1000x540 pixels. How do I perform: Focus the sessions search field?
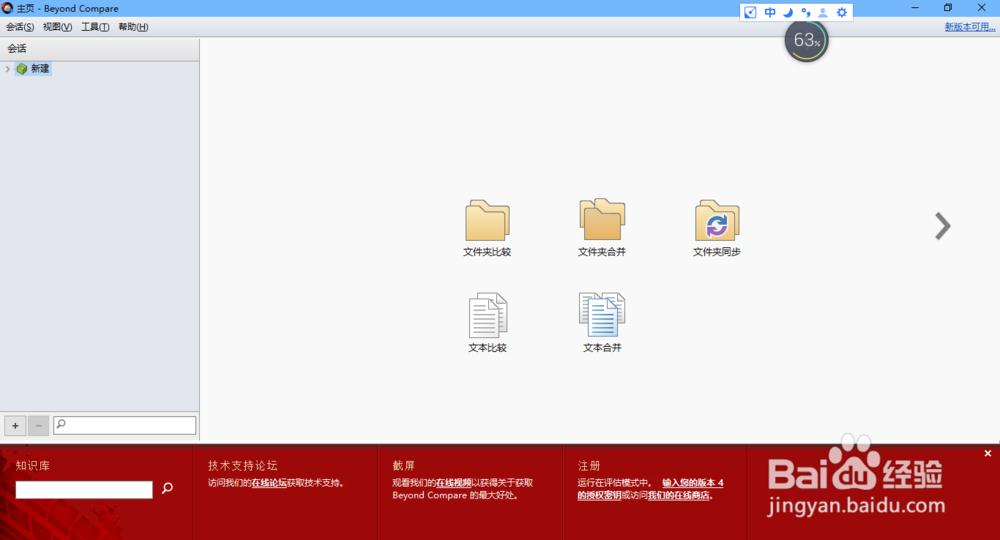124,425
